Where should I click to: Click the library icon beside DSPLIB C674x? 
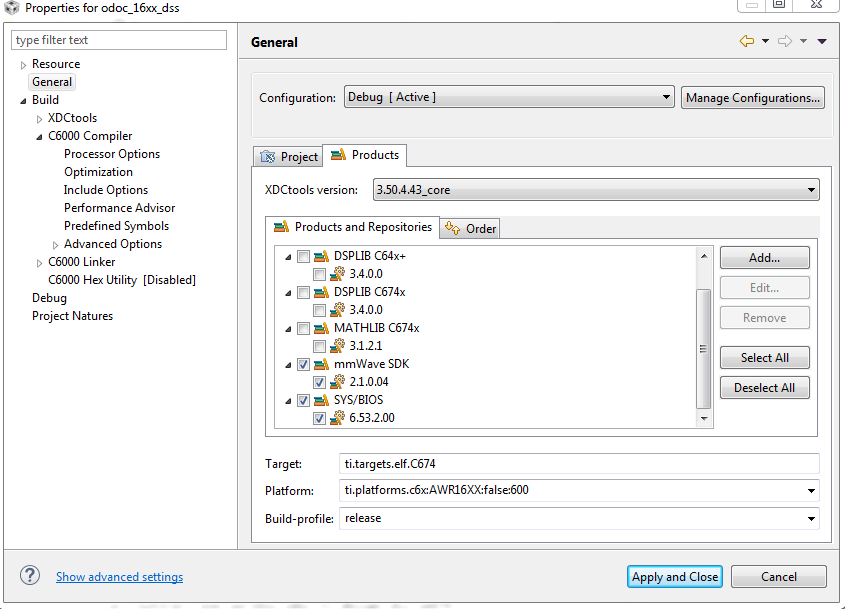(x=322, y=292)
